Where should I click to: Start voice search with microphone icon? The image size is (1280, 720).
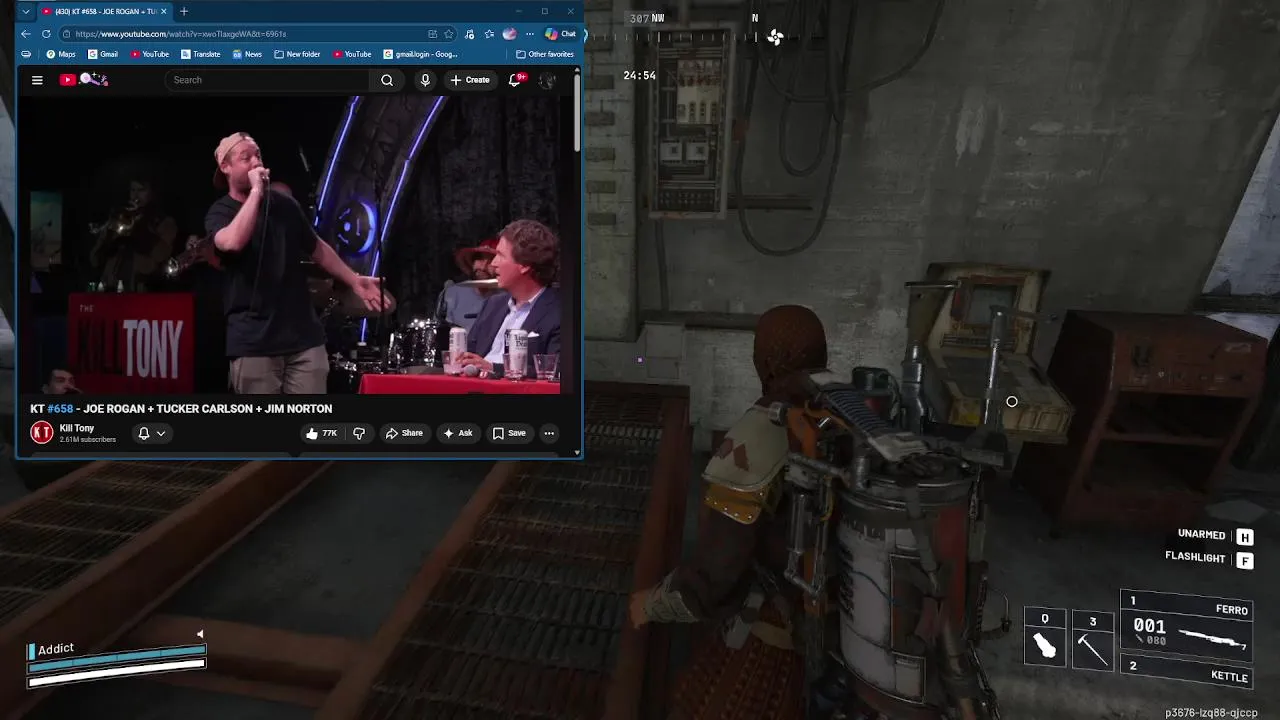[x=425, y=80]
